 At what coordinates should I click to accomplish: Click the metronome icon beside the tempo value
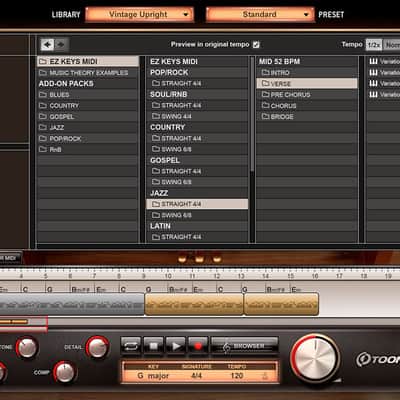click(x=265, y=376)
